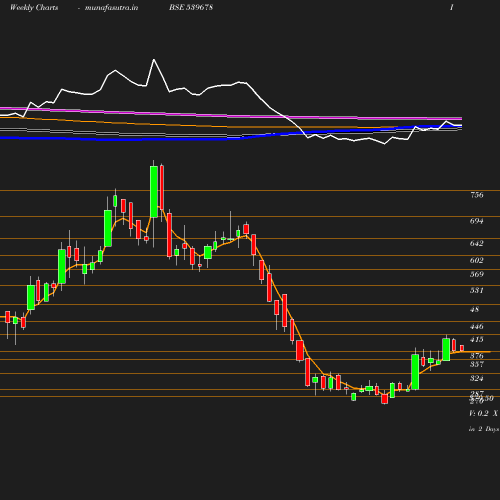Click the 756 price level label
500x500 pixels.
[477, 195]
